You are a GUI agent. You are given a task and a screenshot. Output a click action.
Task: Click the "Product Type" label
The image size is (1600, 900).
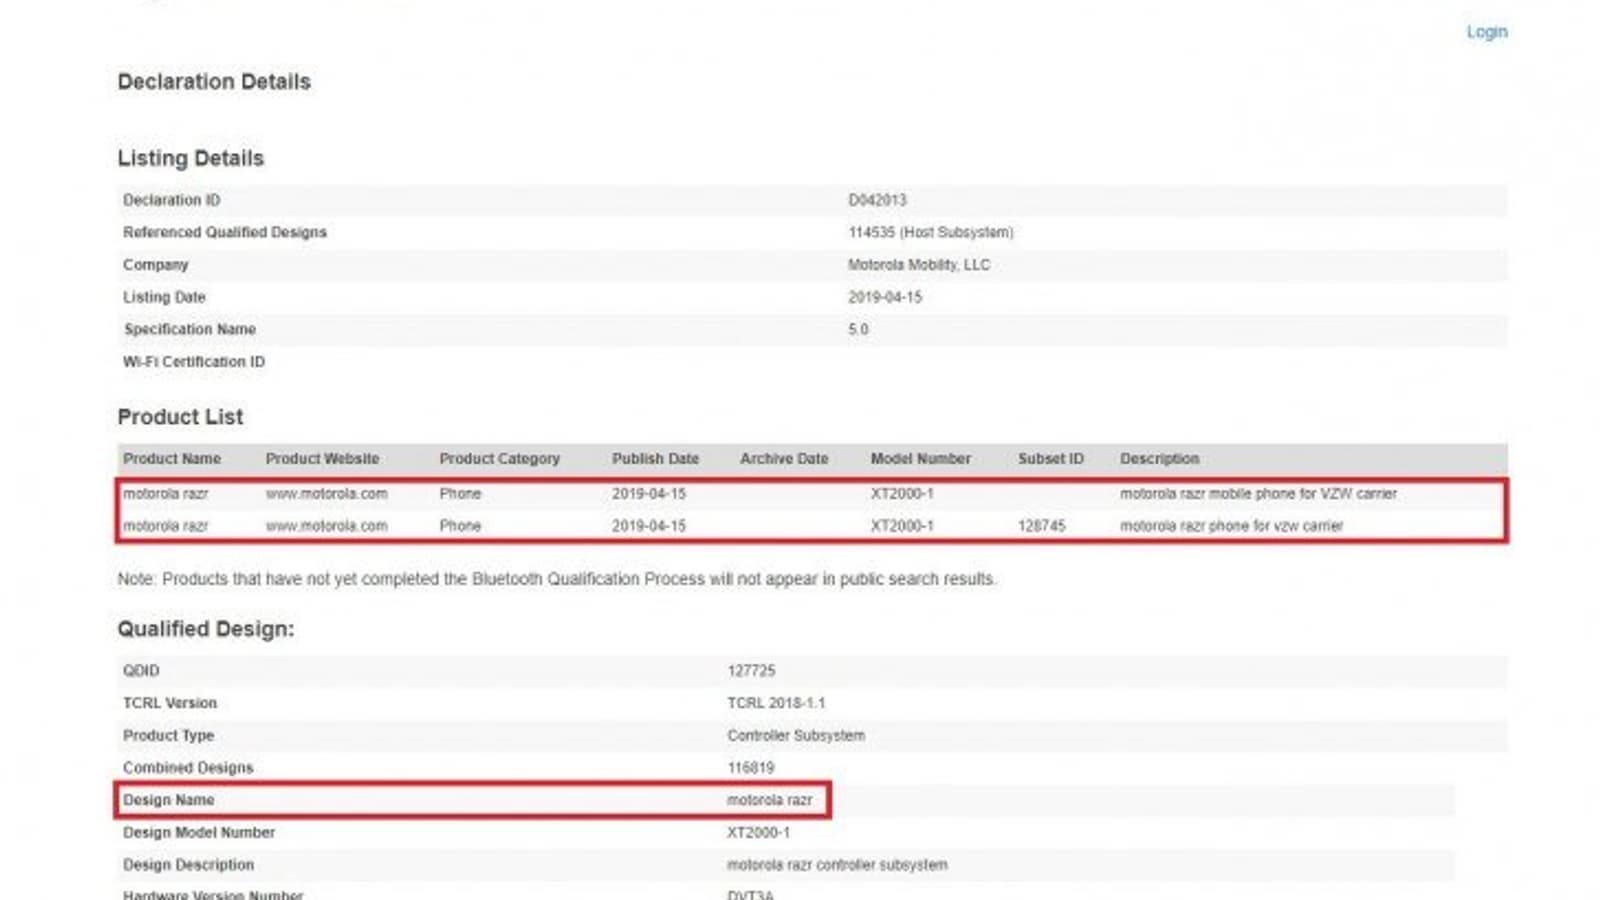pos(169,736)
